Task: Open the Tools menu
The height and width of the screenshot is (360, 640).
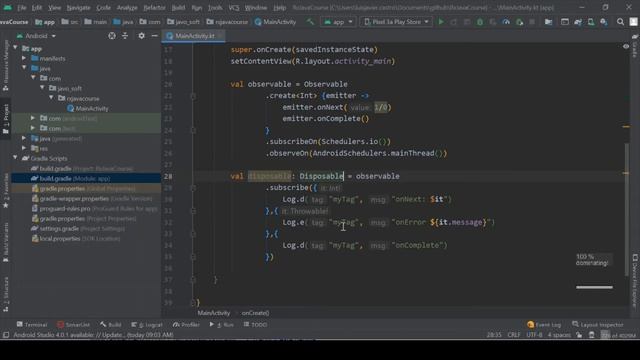Action: pyautogui.click(x=215, y=8)
